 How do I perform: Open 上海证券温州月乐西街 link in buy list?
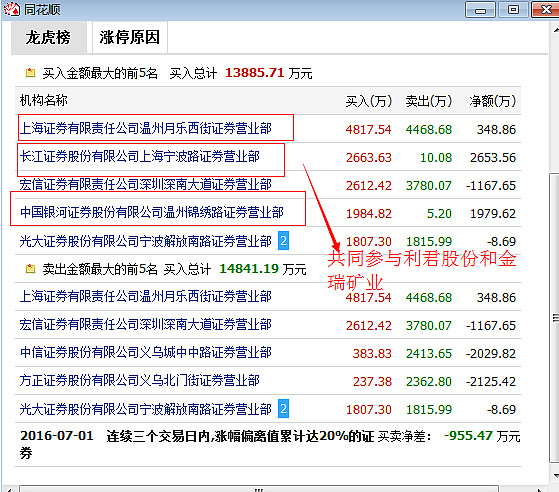(x=145, y=128)
